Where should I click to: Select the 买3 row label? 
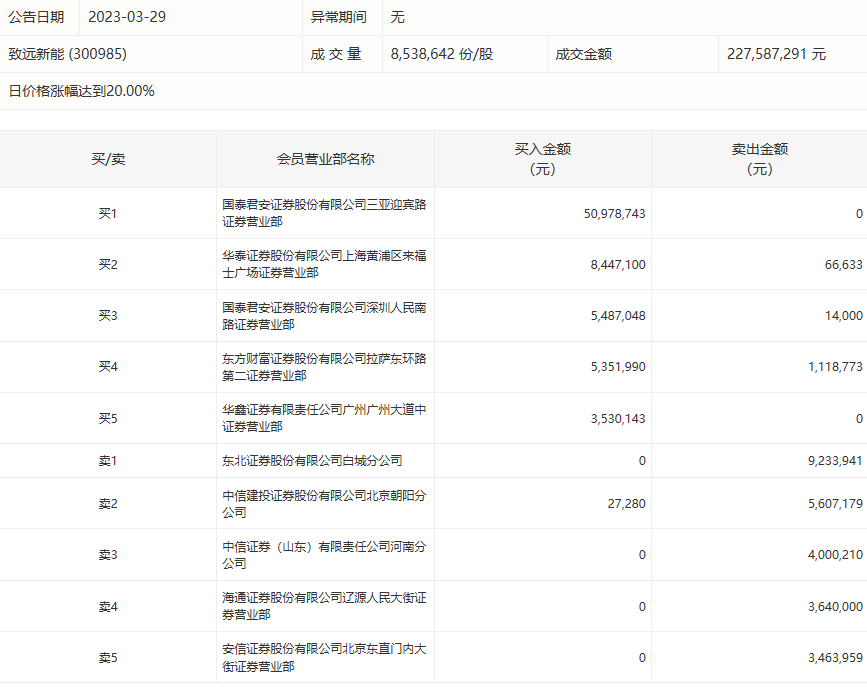click(x=108, y=316)
